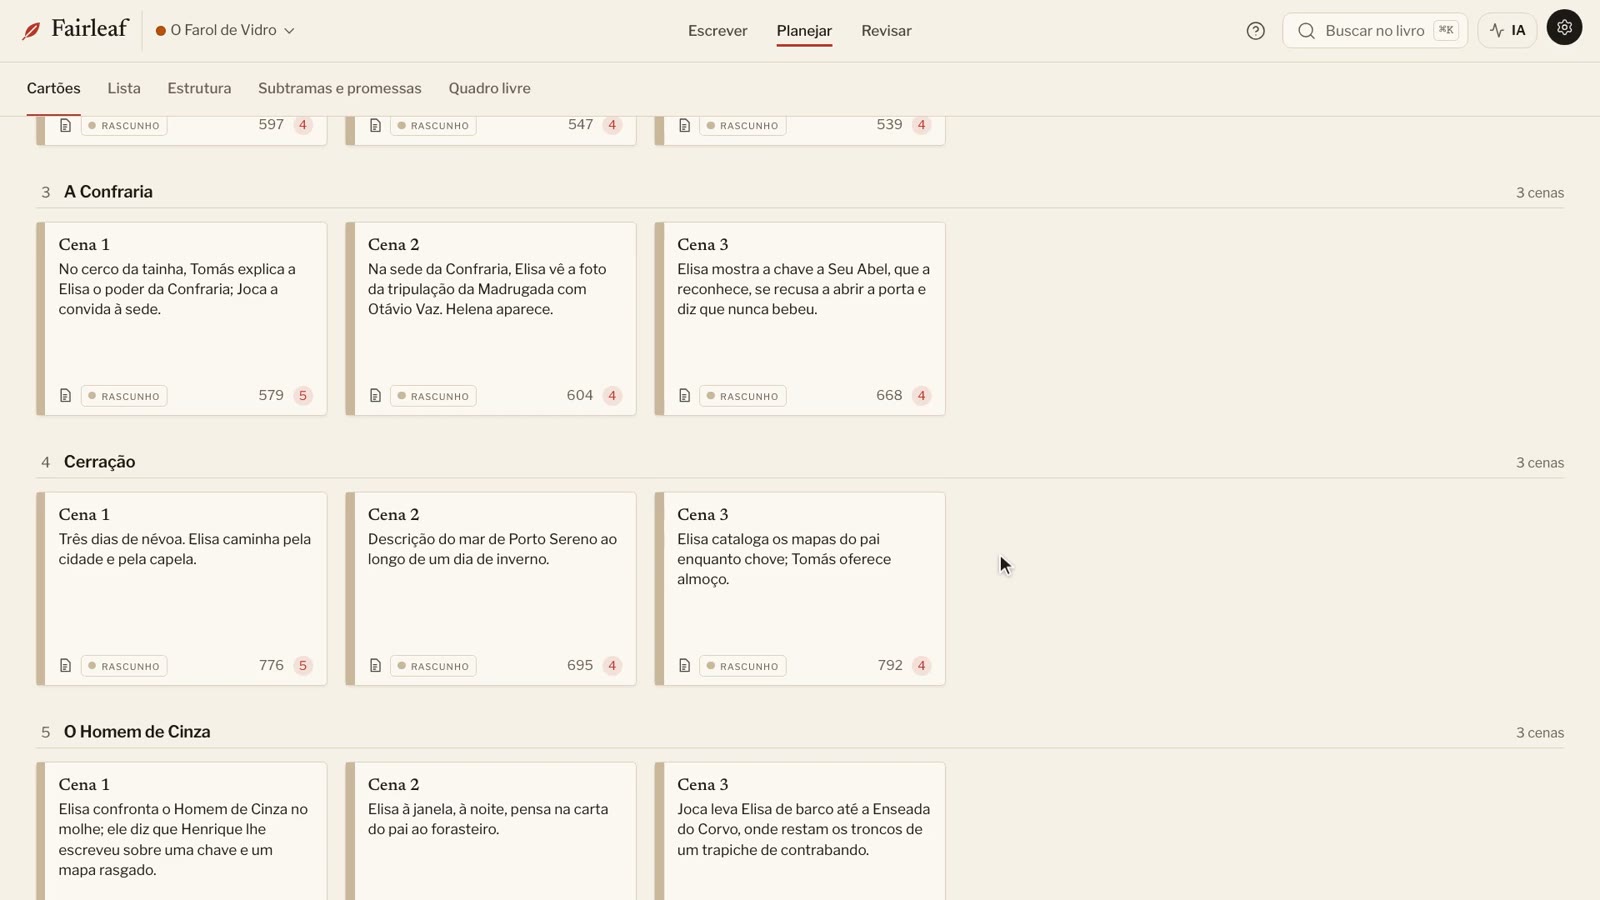Click document icon on A Confraria Cena 1

pos(65,396)
